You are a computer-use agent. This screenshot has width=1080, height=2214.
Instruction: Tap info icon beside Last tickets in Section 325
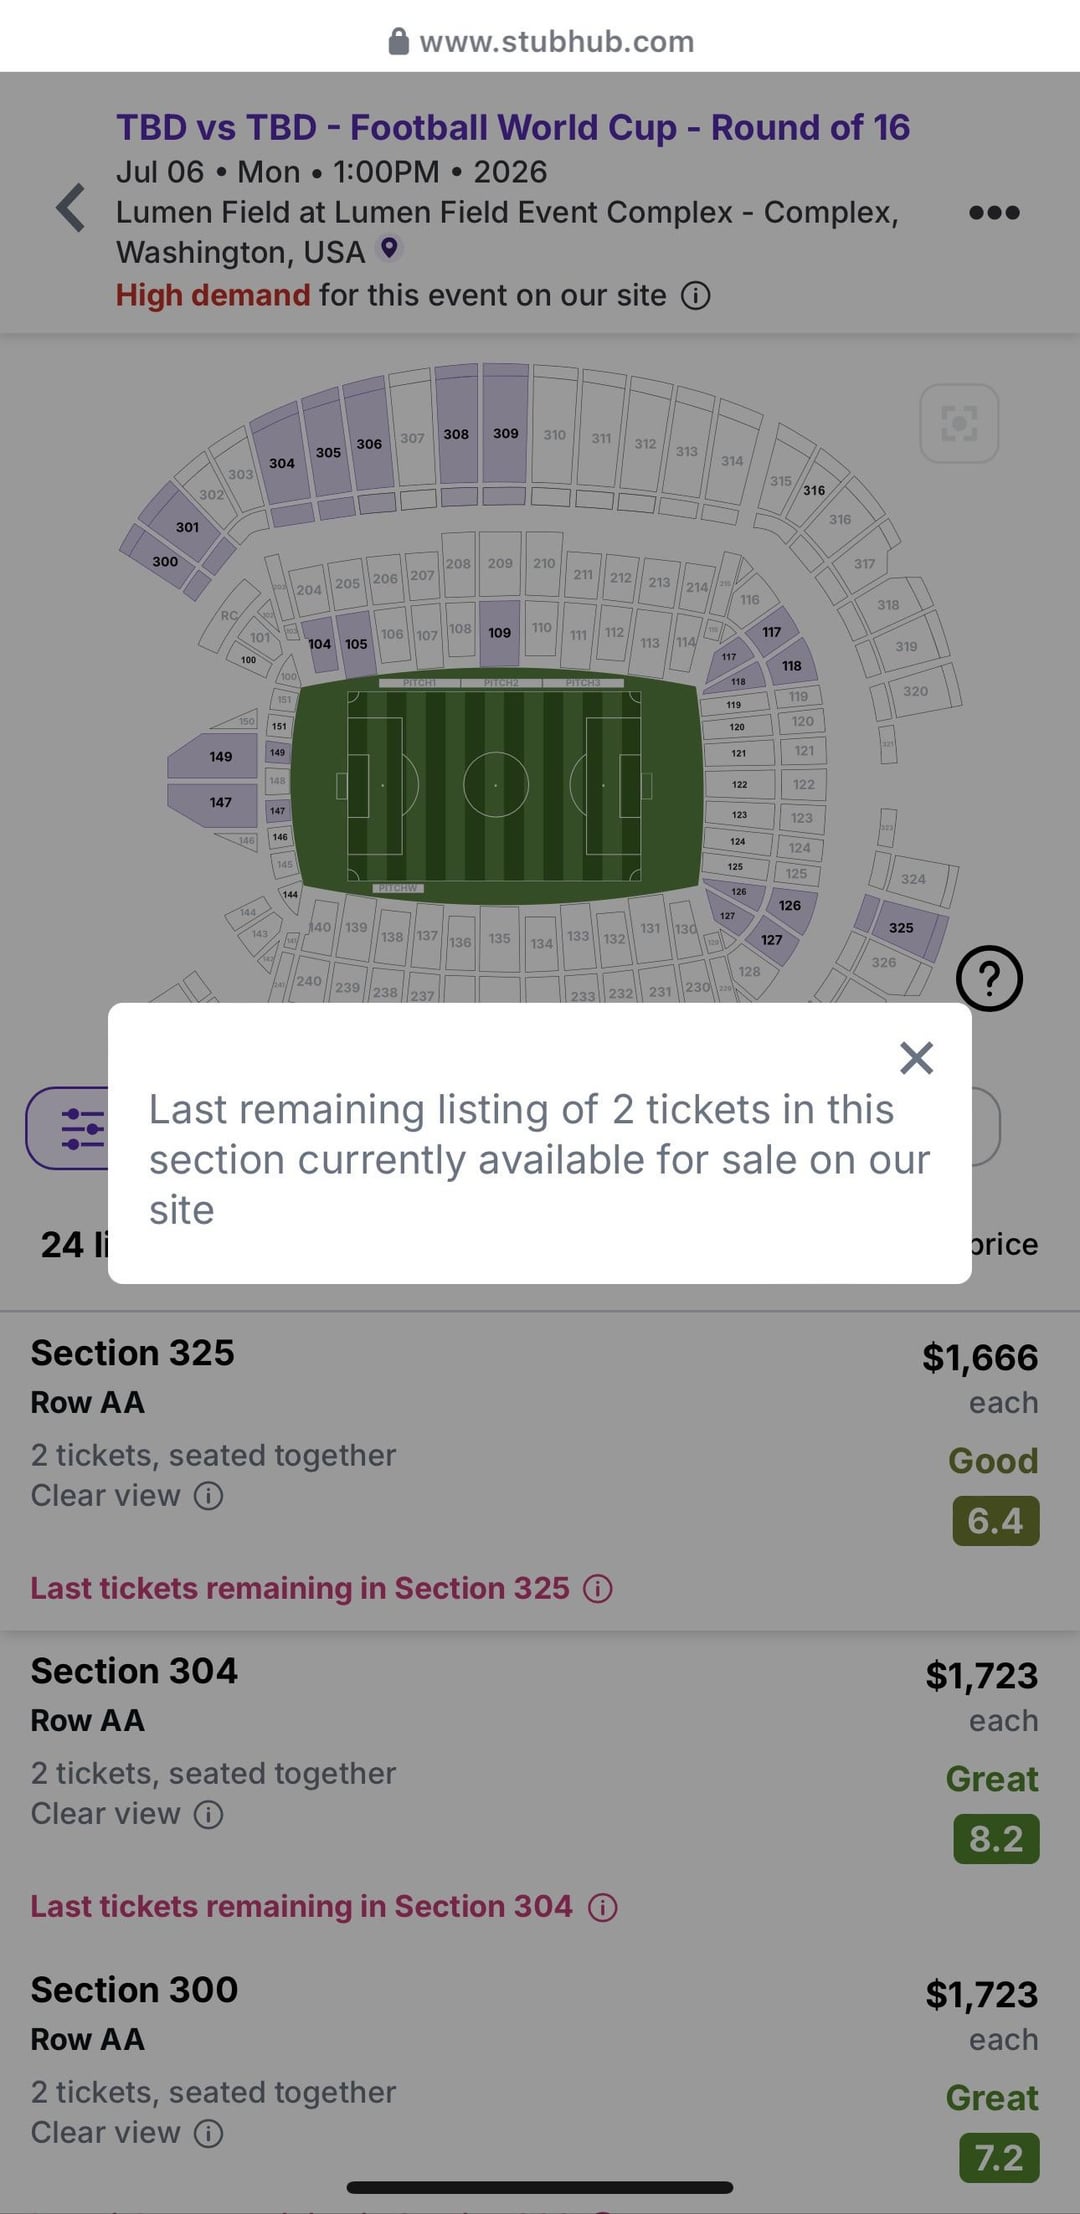(x=598, y=1589)
